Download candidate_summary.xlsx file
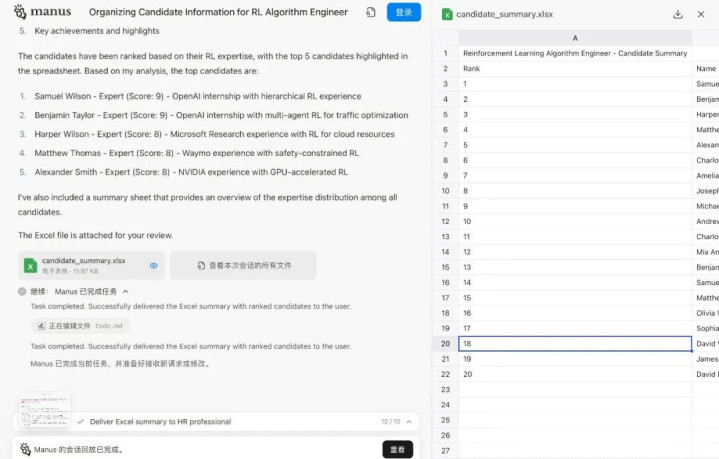 tap(678, 14)
